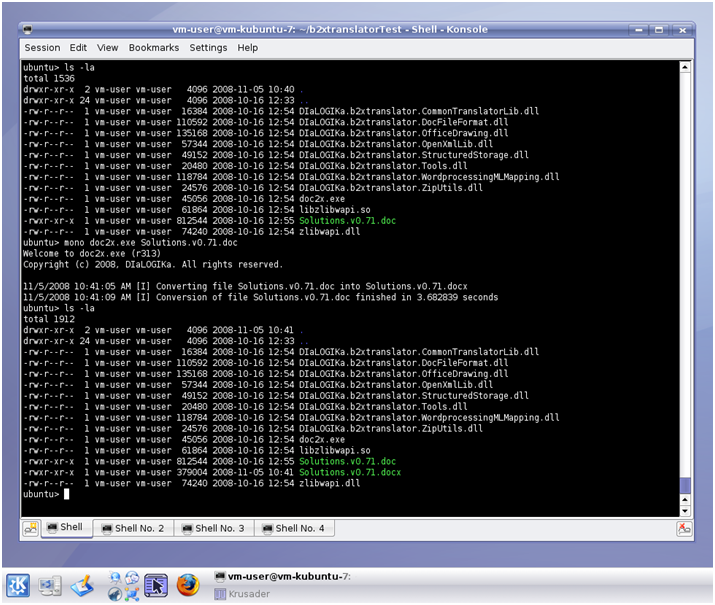Open the Settings menu
This screenshot has width=715, height=605.
coord(208,47)
